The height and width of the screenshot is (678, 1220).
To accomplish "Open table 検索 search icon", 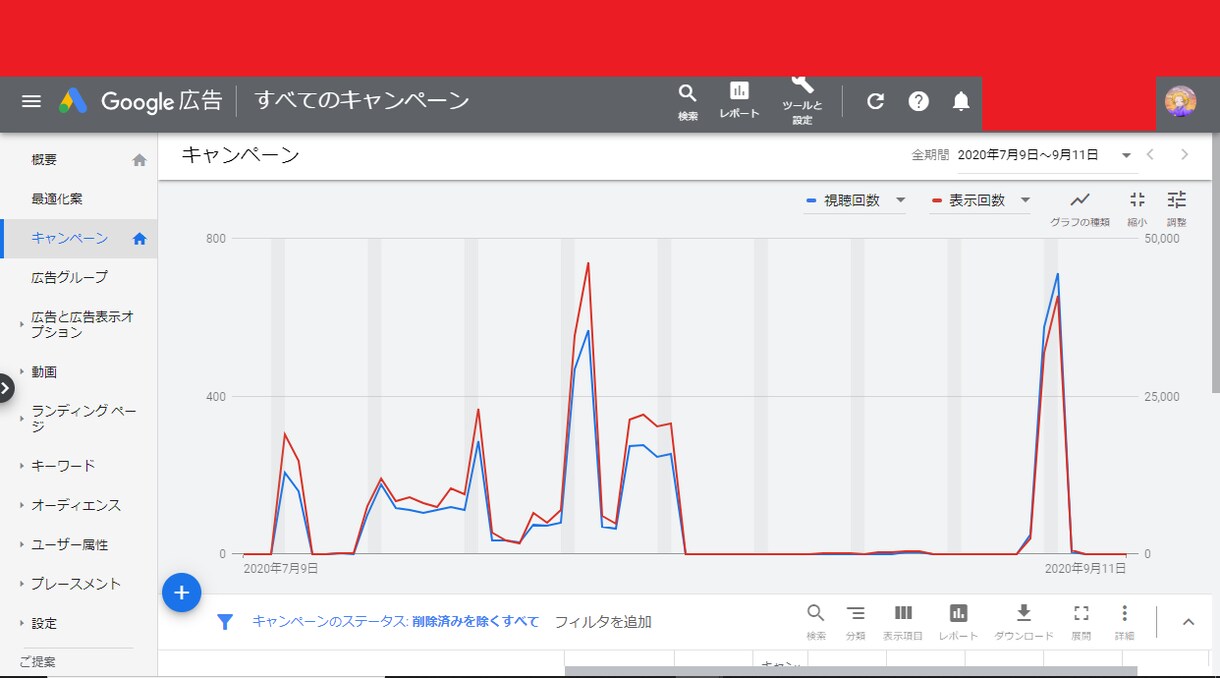I will coord(816,622).
